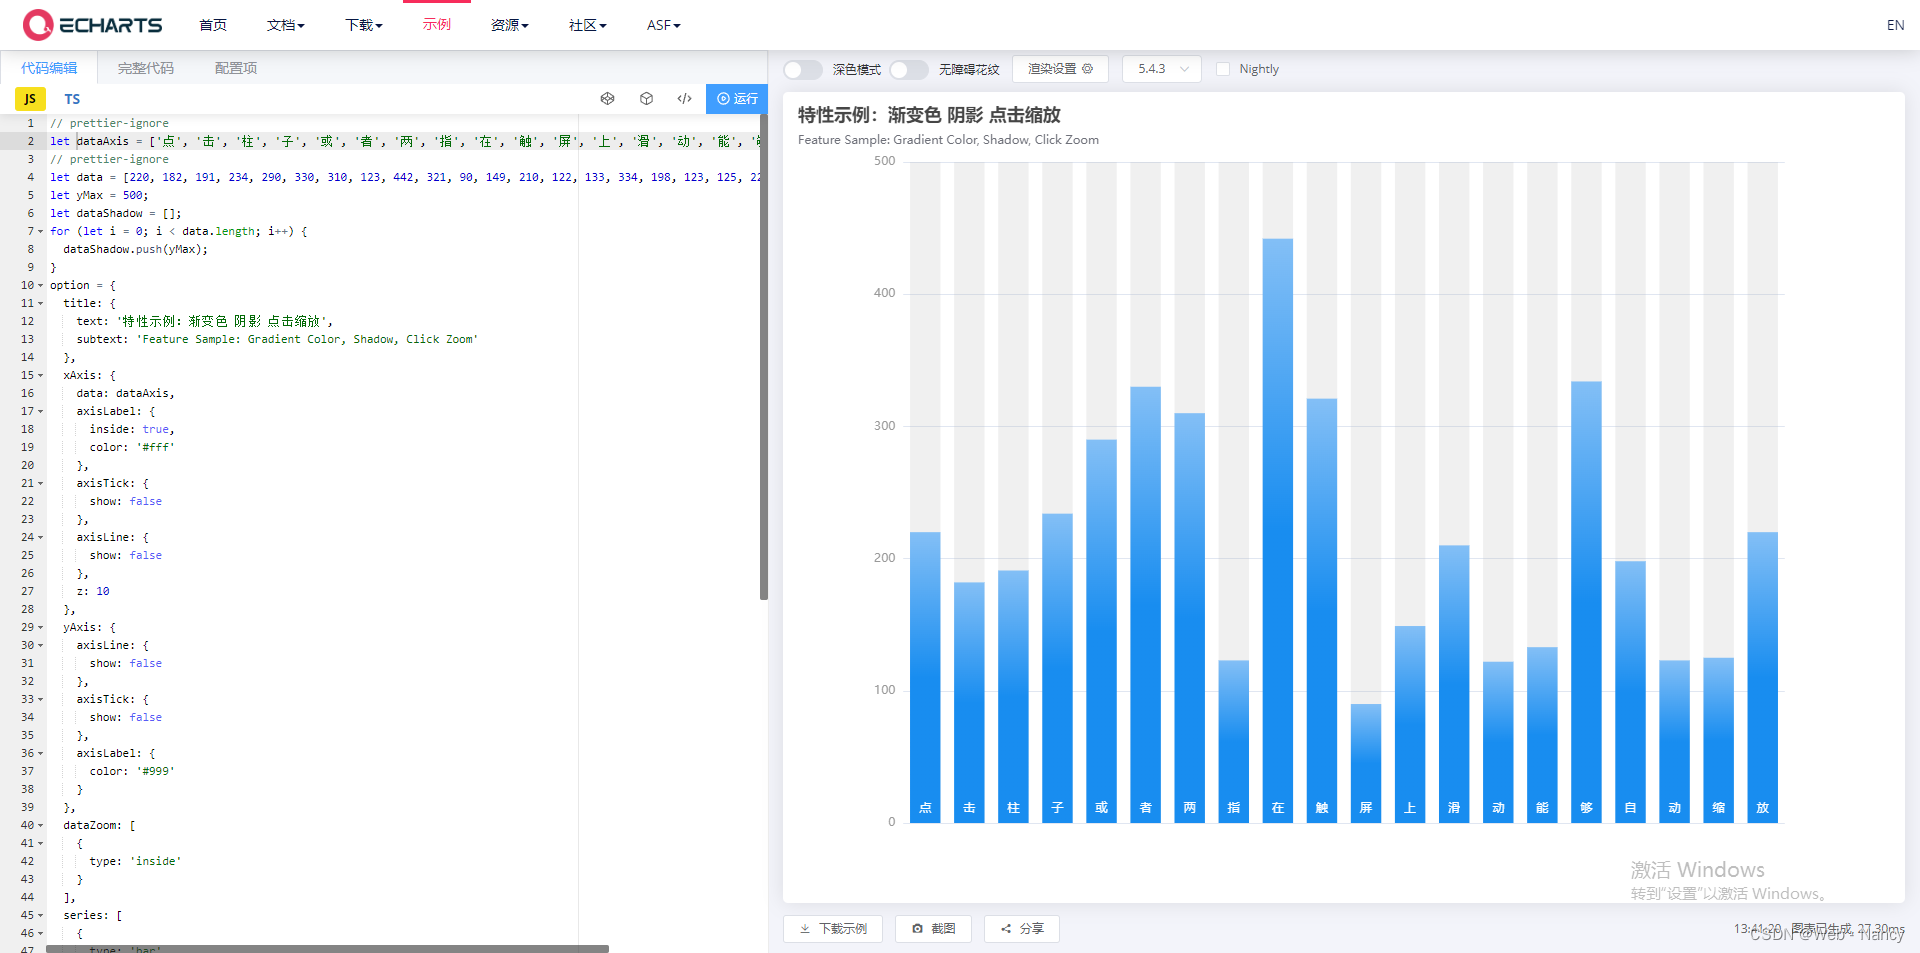Open the 5.4.3 version dropdown
This screenshot has width=1920, height=953.
click(1160, 69)
